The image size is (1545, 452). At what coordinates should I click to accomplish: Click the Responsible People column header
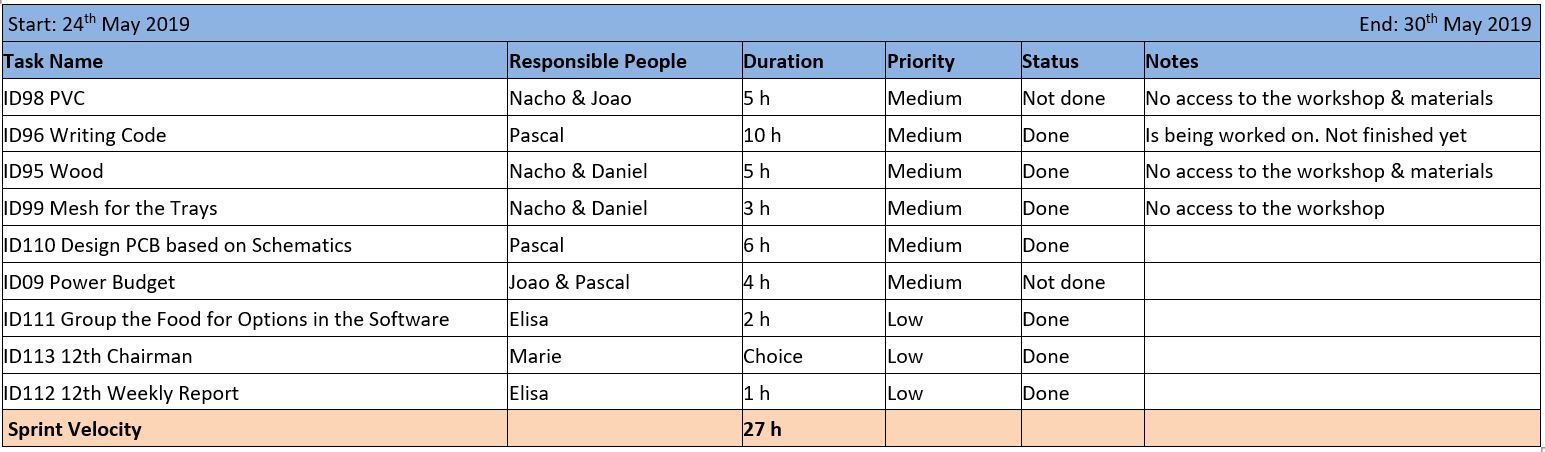[624, 61]
